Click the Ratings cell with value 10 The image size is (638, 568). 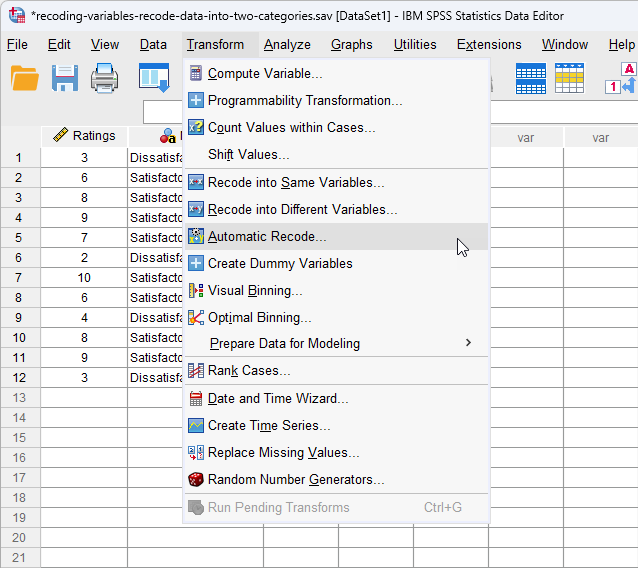point(84,278)
